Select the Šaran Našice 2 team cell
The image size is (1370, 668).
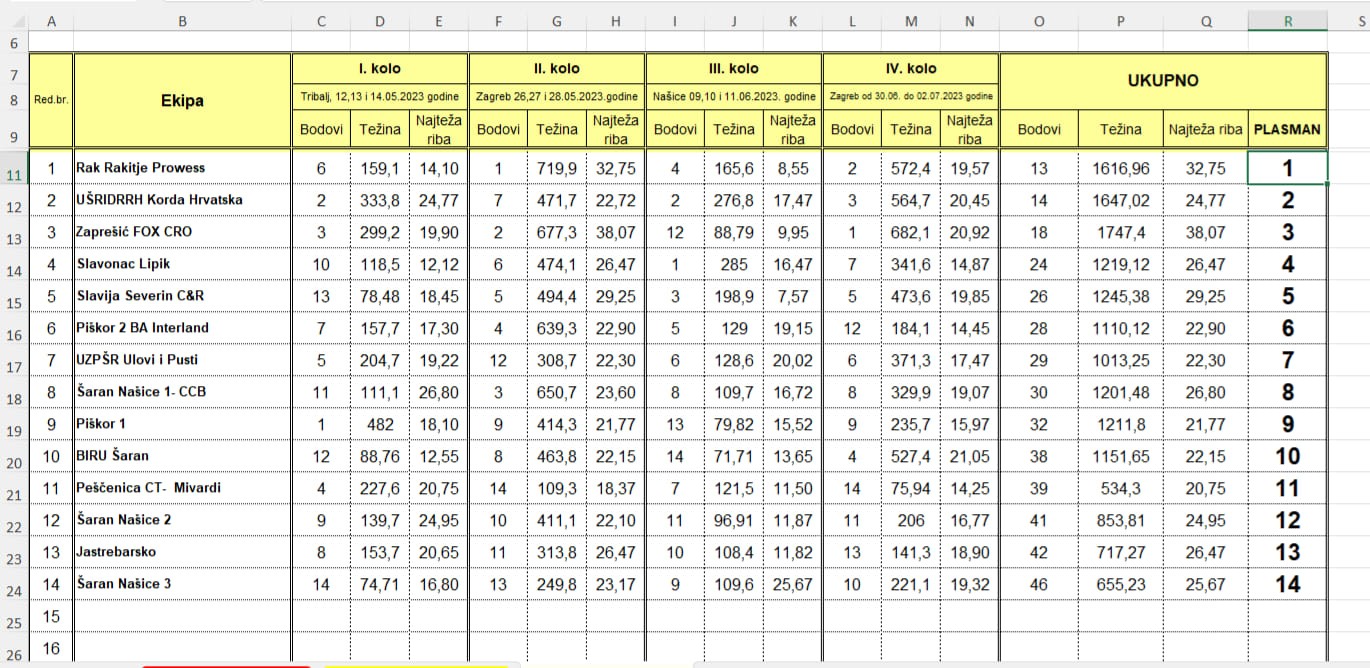(182, 520)
